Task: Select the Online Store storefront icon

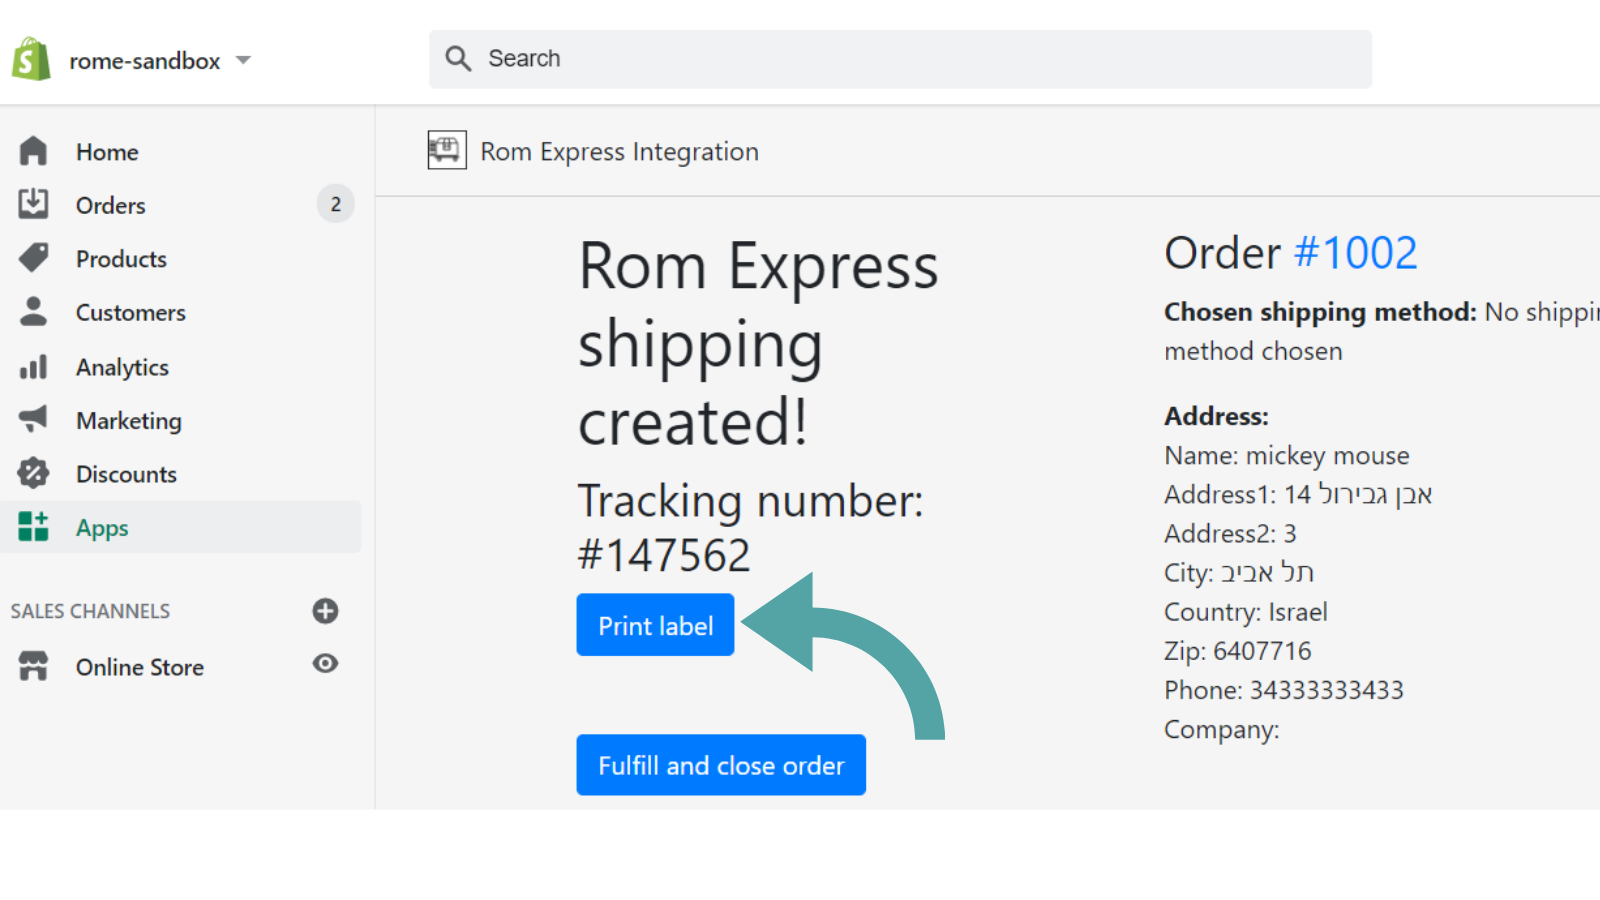Action: click(x=33, y=666)
